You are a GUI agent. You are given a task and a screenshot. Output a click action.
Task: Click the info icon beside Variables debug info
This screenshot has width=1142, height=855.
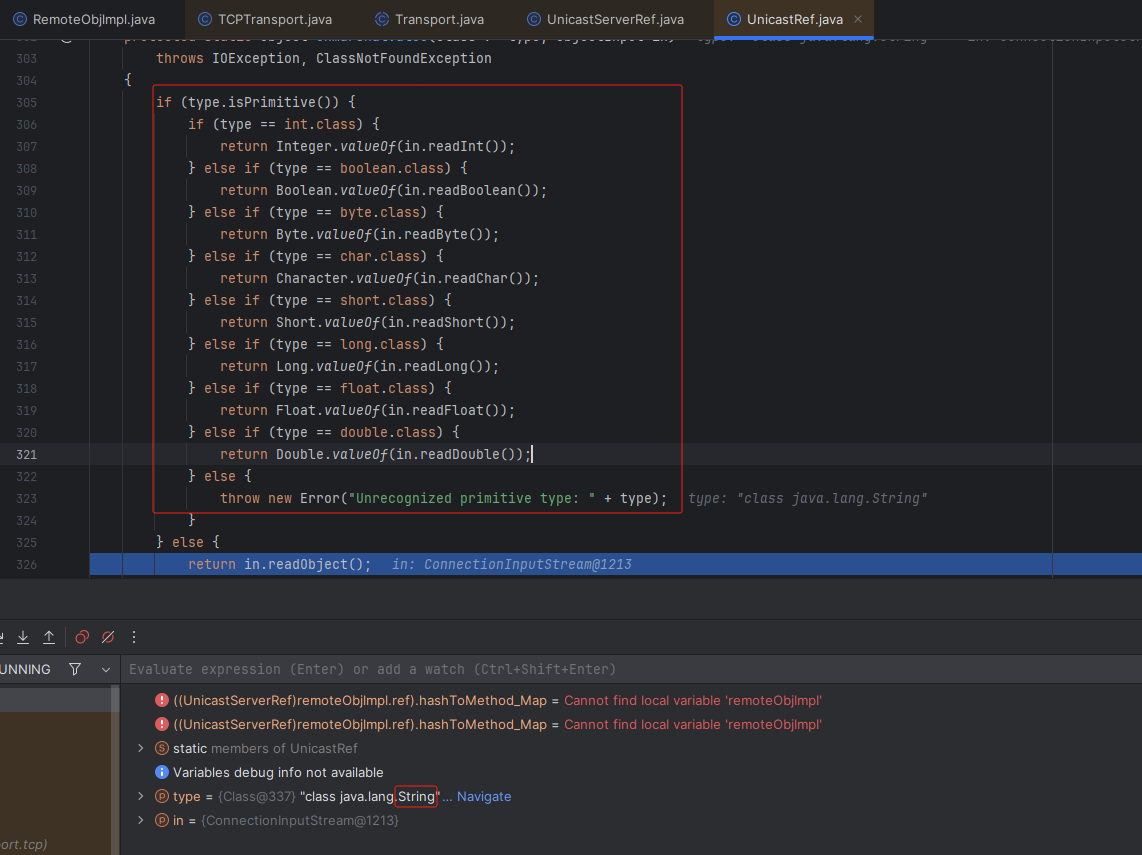click(162, 772)
